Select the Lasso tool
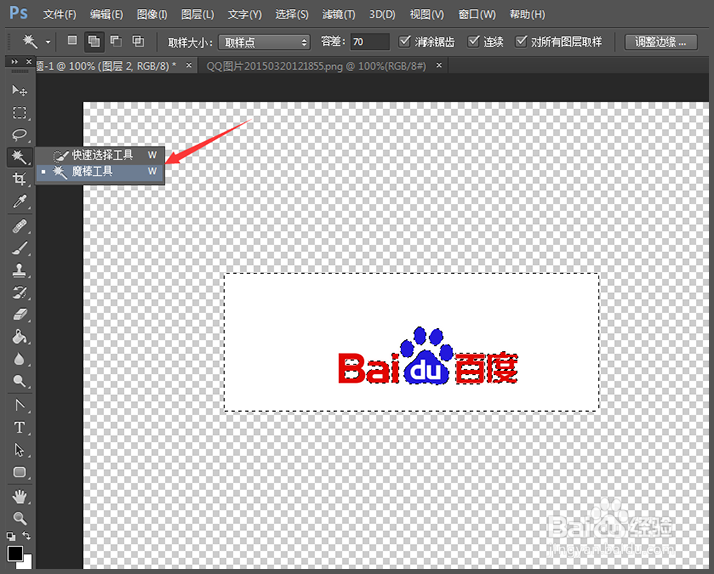The height and width of the screenshot is (574, 714). click(x=19, y=135)
